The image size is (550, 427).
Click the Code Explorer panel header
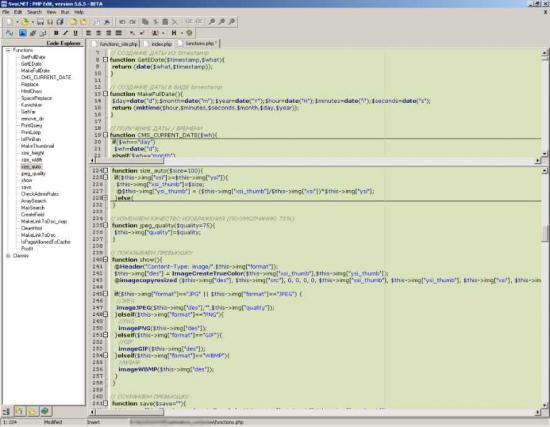click(43, 43)
